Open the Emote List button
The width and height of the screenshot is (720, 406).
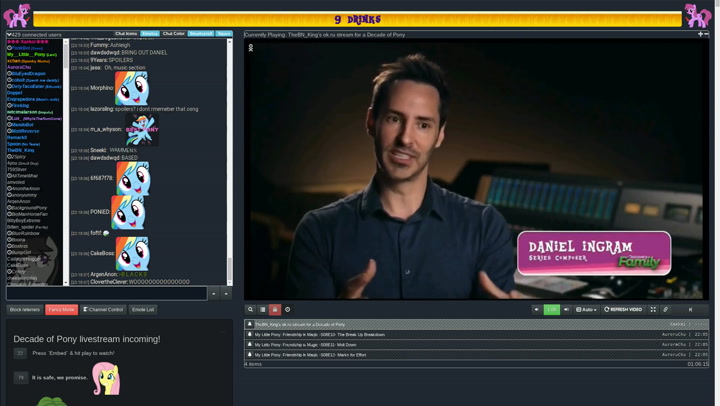coord(143,310)
